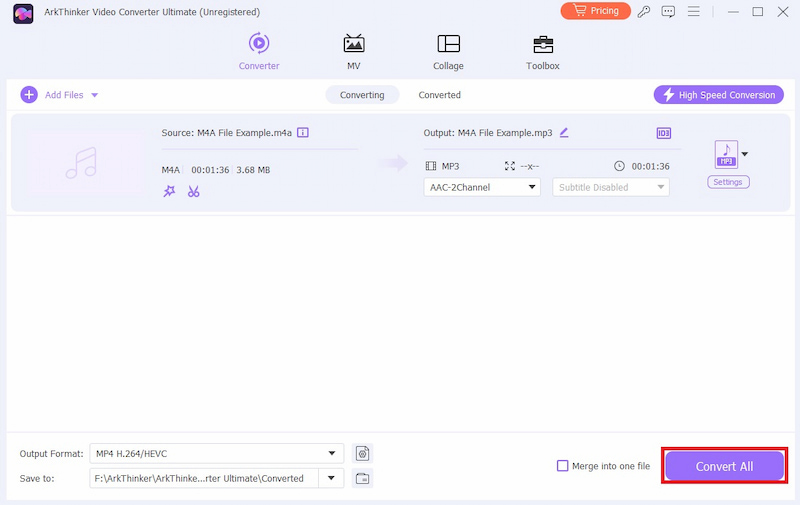
Task: Open the Output Format MP4 H.264/HEVC dropdown
Action: click(x=216, y=453)
